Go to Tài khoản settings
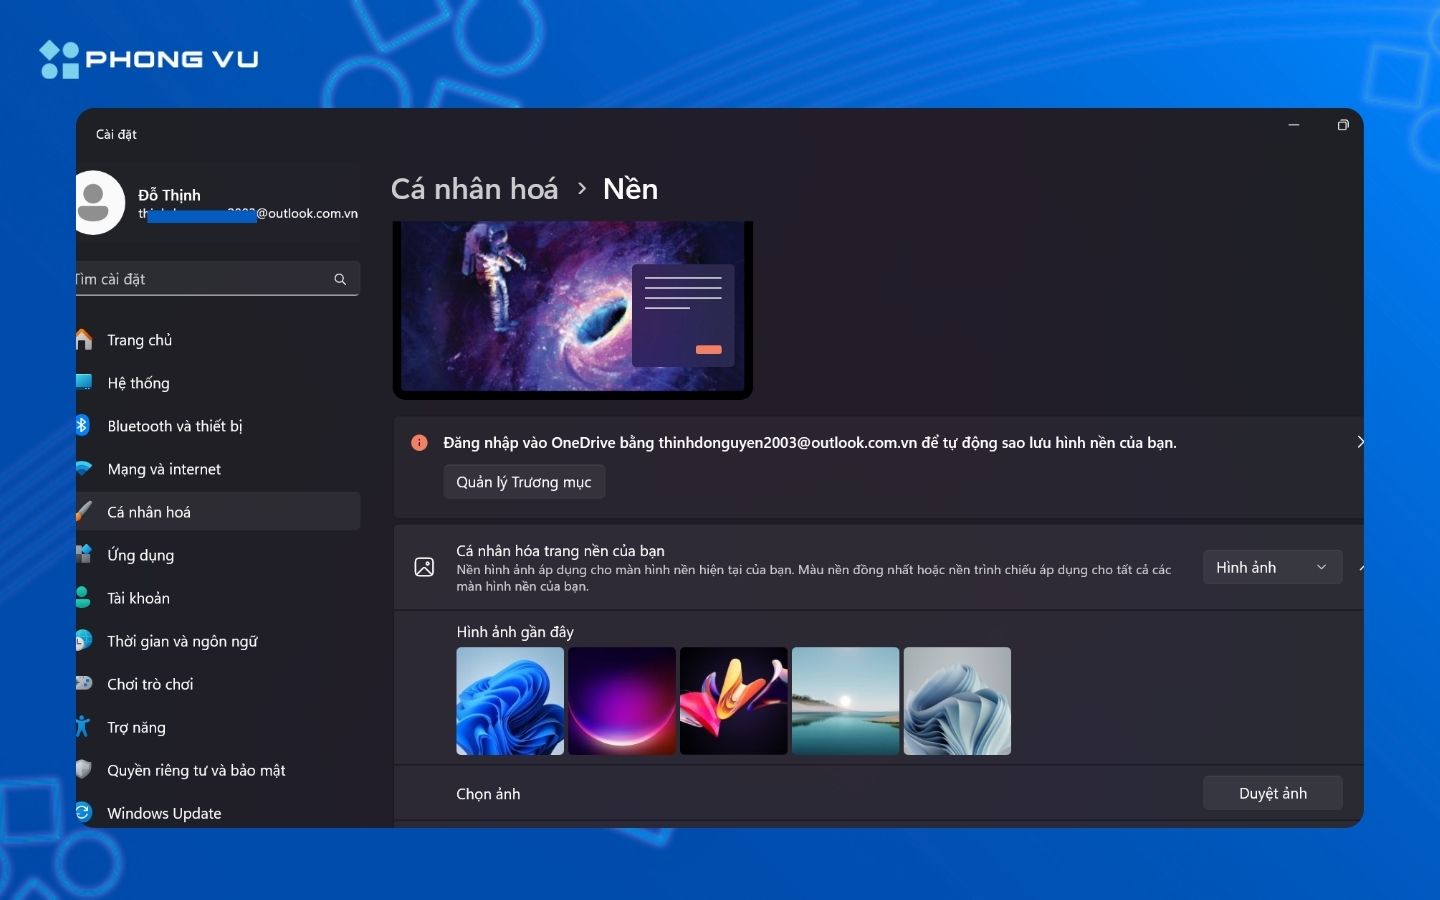 point(139,598)
